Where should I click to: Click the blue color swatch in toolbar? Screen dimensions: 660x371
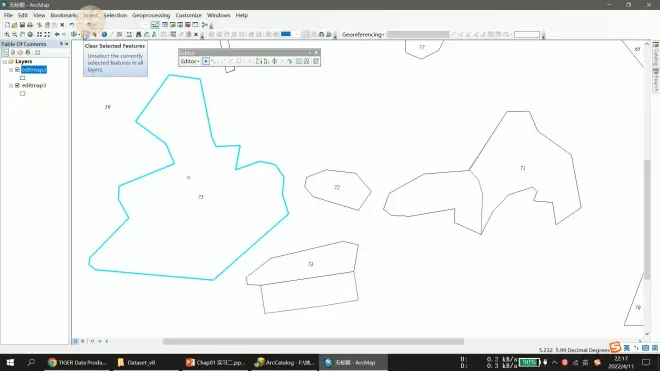(286, 34)
